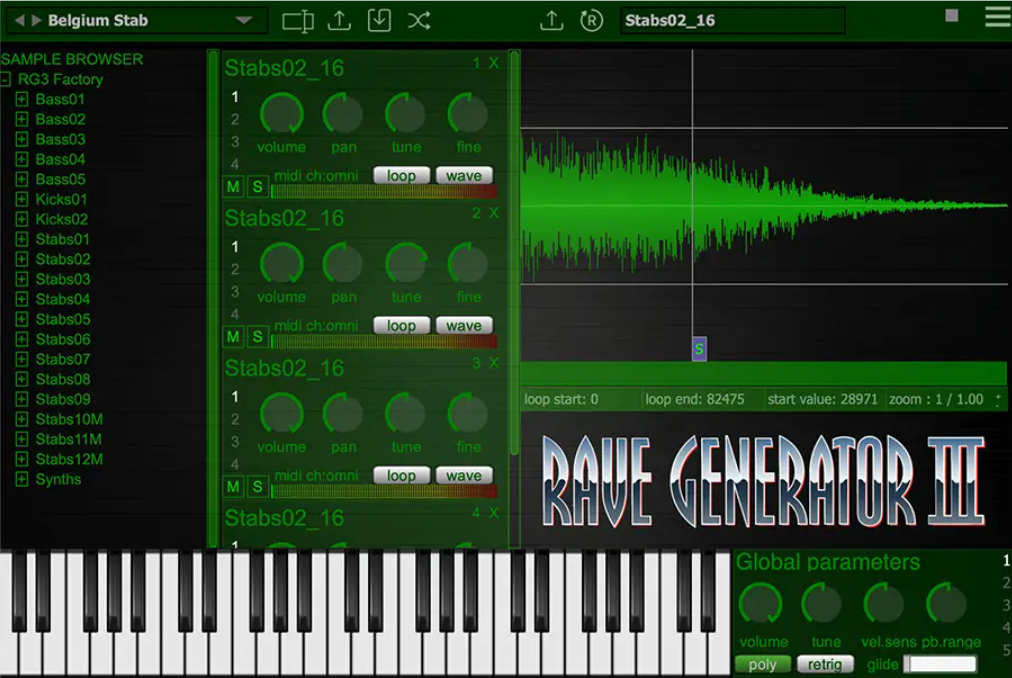This screenshot has width=1012, height=678.
Task: Click the pan knob of layer 3
Action: (343, 414)
